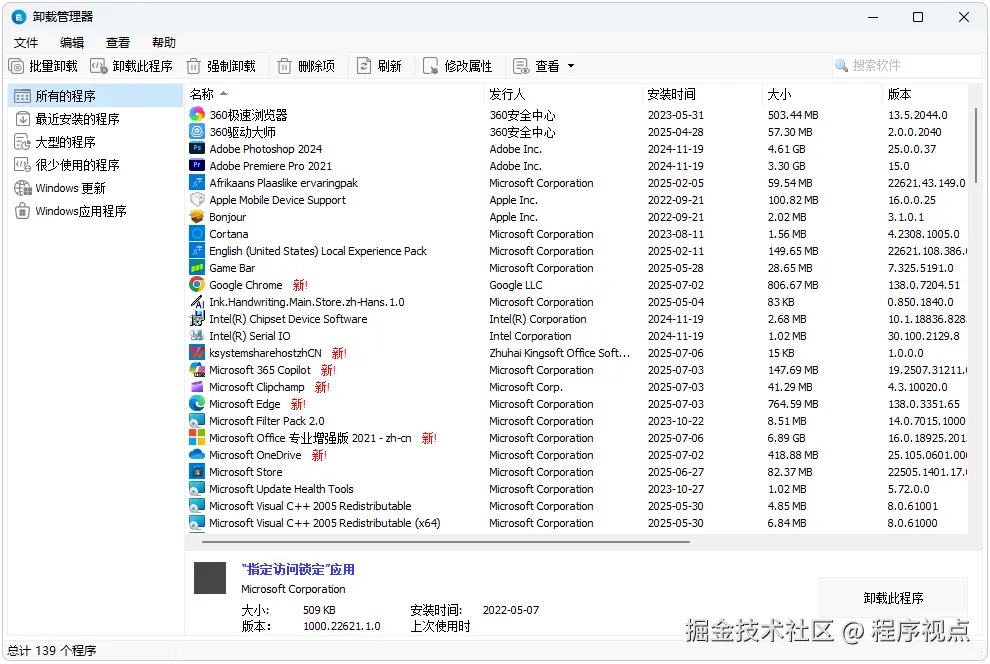This screenshot has height=664, width=990.
Task: Open the 文件 menu
Action: (x=26, y=42)
